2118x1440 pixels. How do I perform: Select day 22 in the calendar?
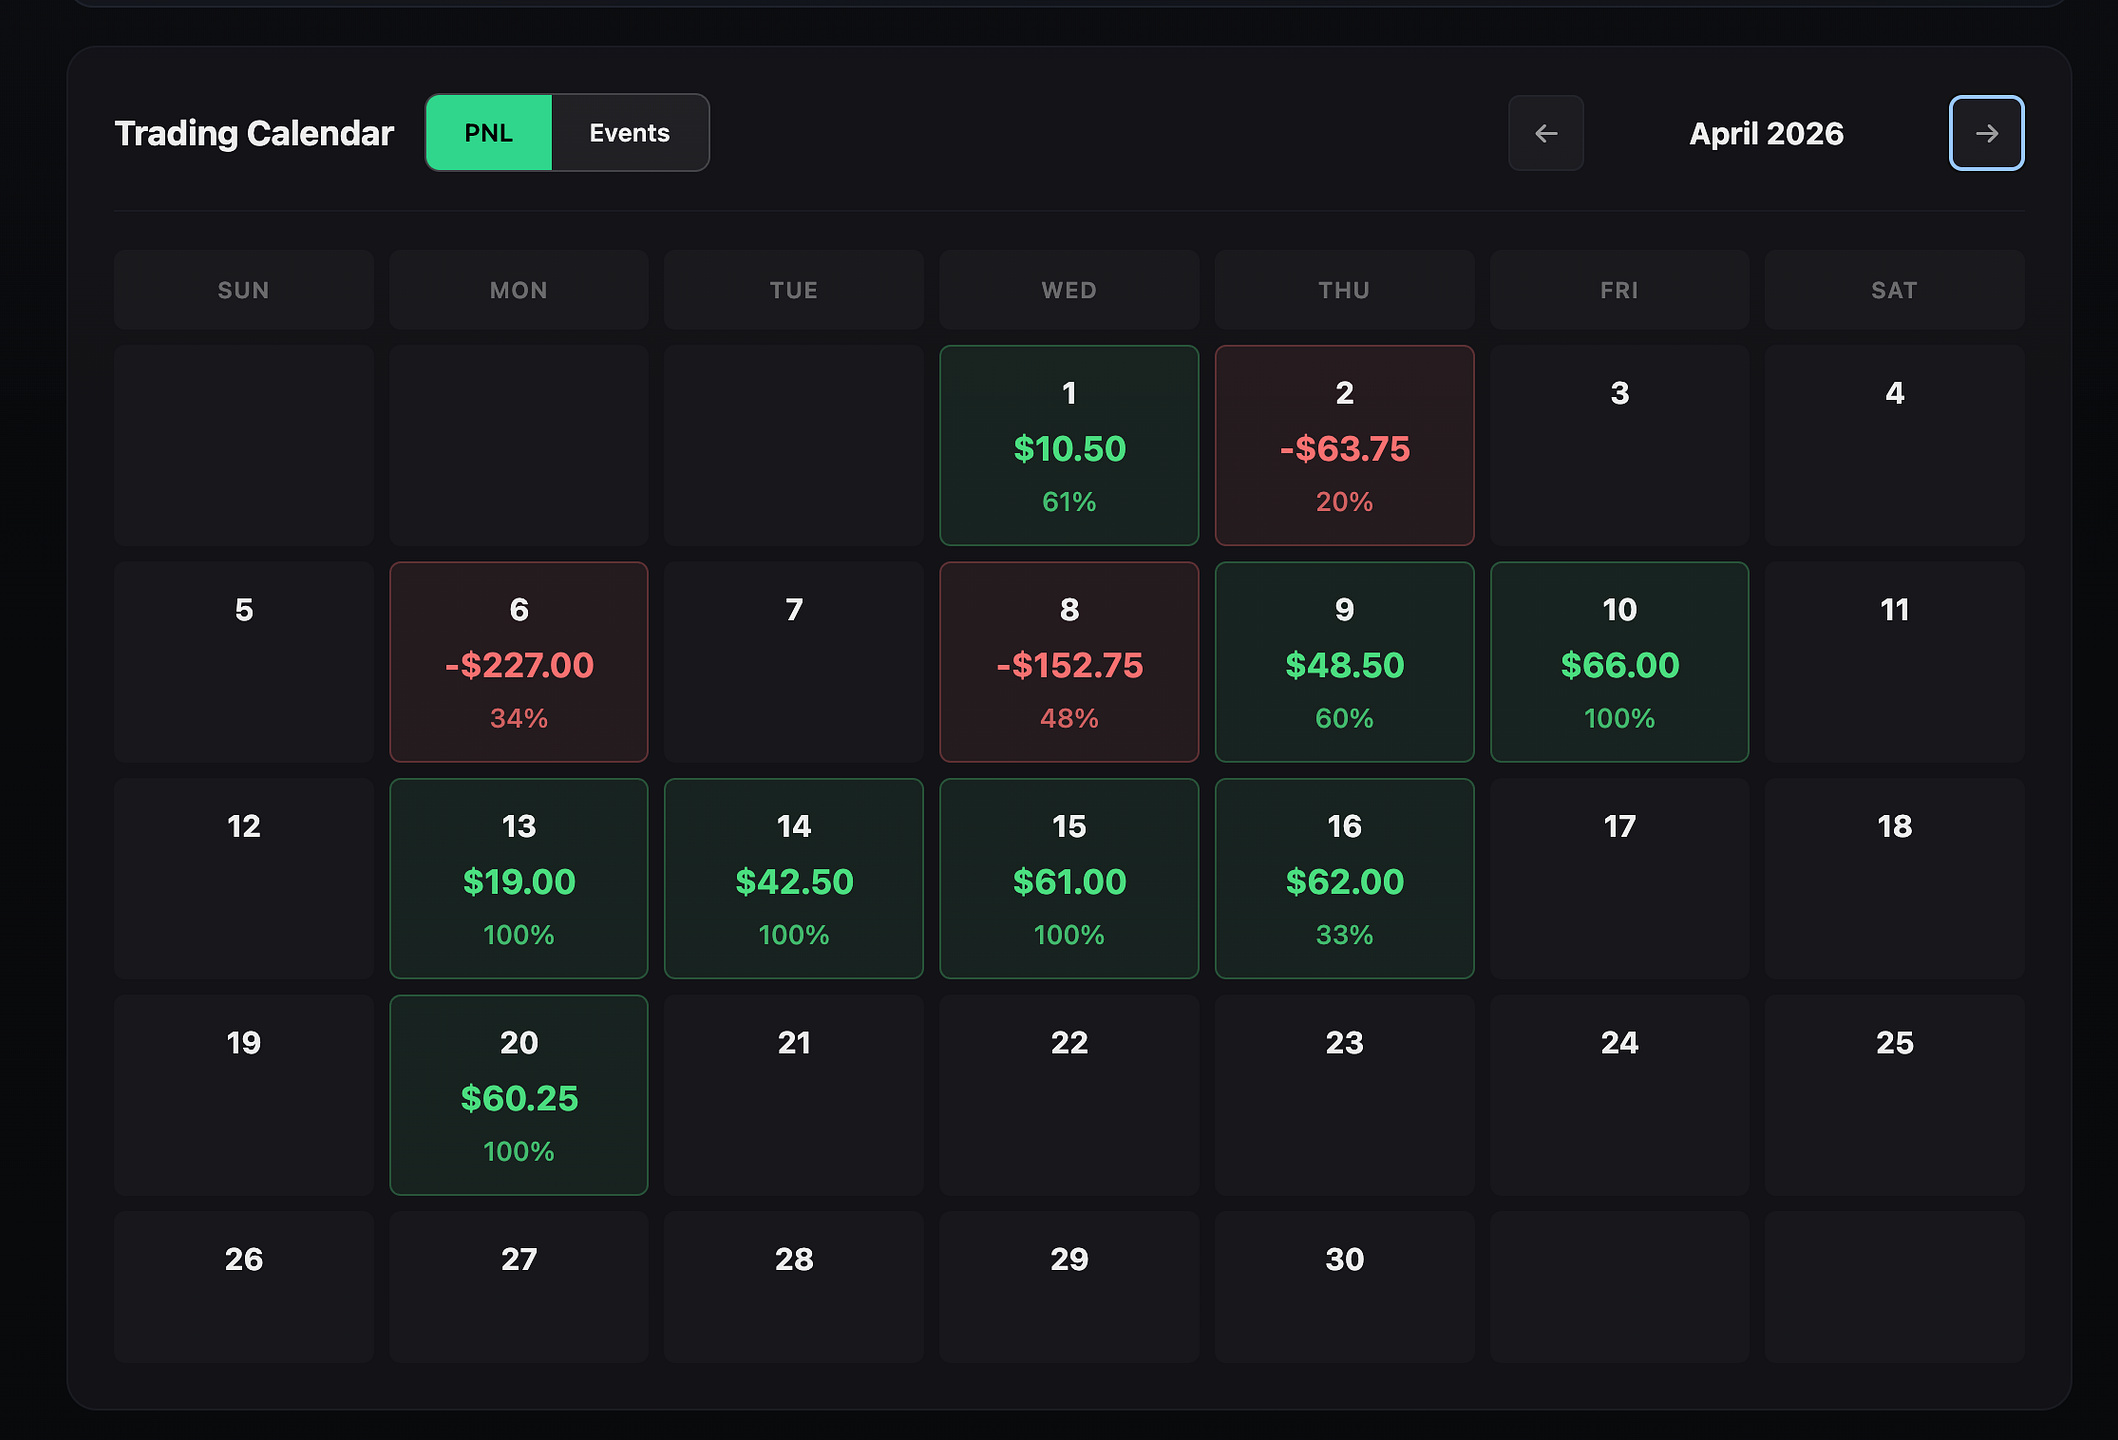click(x=1069, y=1095)
